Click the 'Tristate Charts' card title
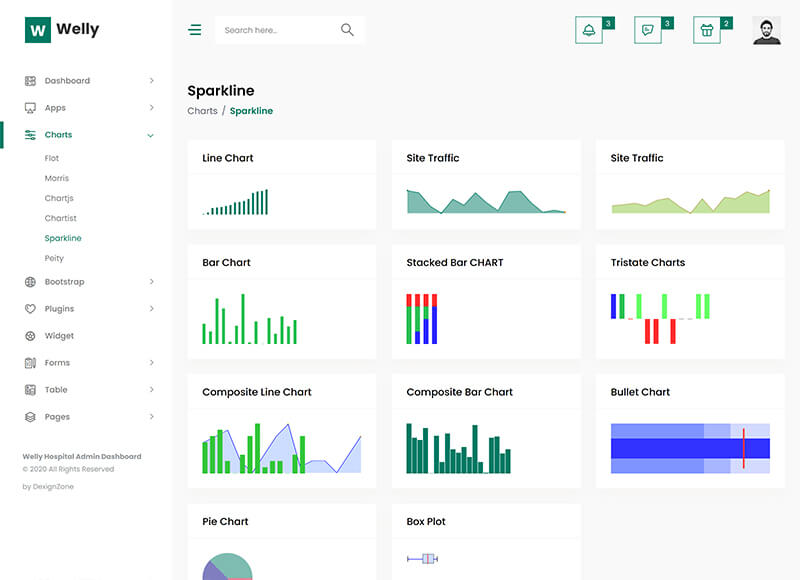 pyautogui.click(x=647, y=262)
